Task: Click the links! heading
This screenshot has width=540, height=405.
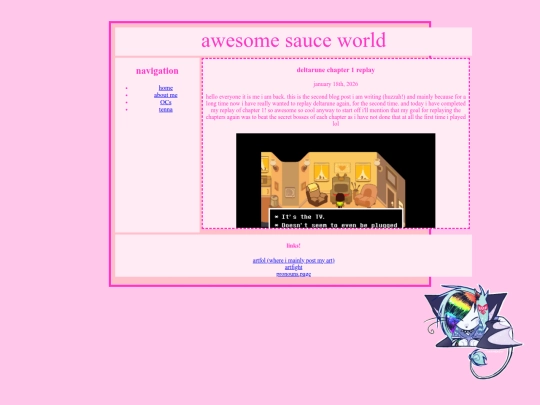Action: coord(293,246)
